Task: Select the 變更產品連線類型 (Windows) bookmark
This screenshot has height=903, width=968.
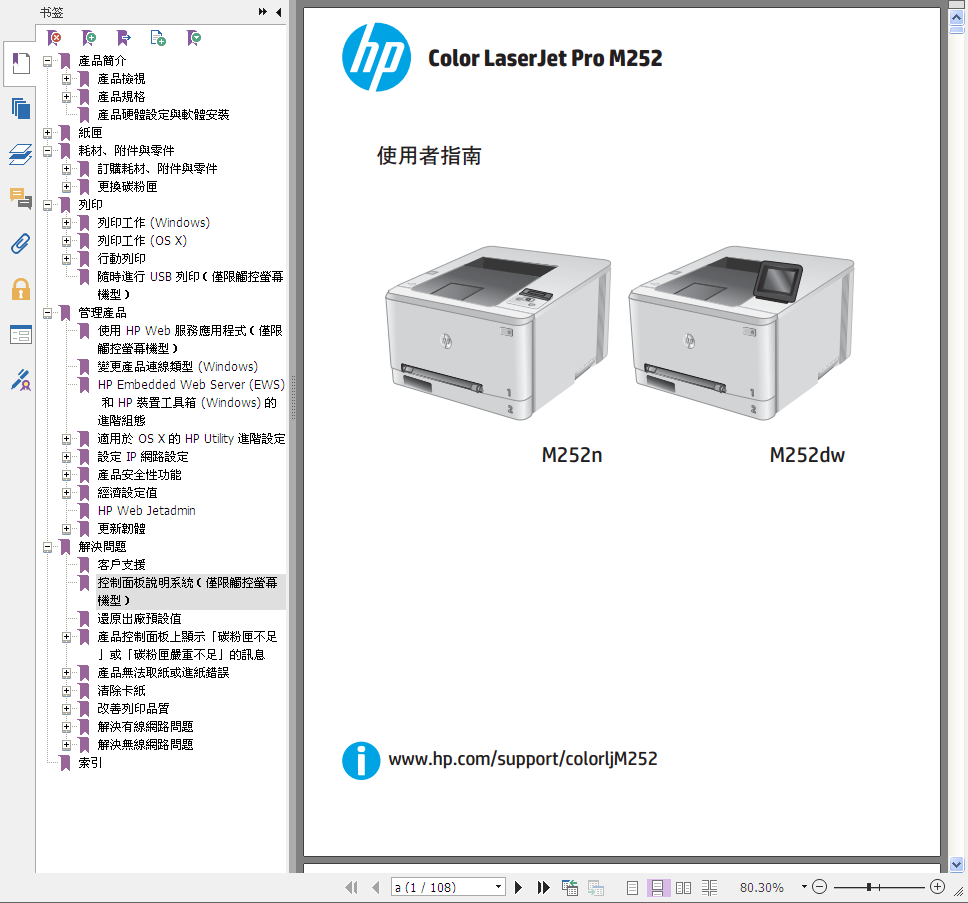Action: 178,367
